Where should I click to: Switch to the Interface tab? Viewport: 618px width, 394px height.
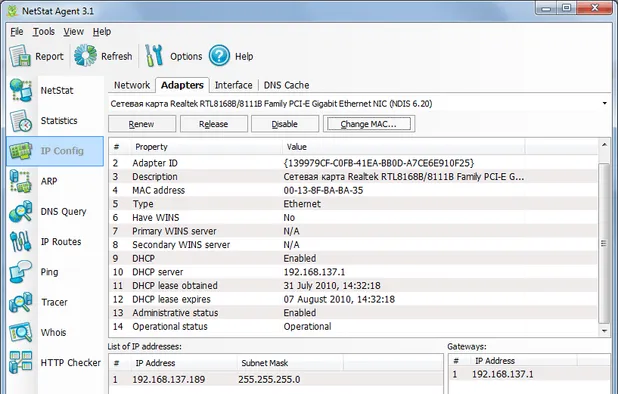click(233, 85)
